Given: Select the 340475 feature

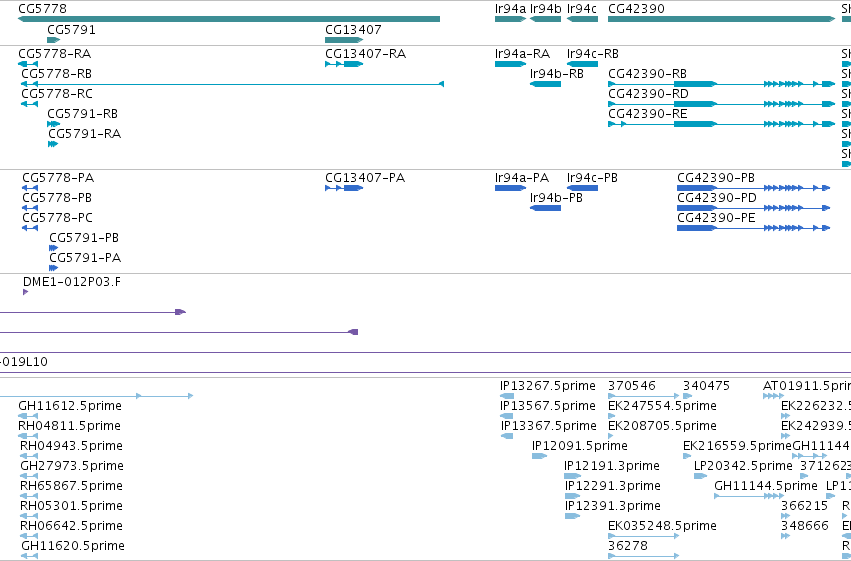Looking at the screenshot, I should coord(688,396).
